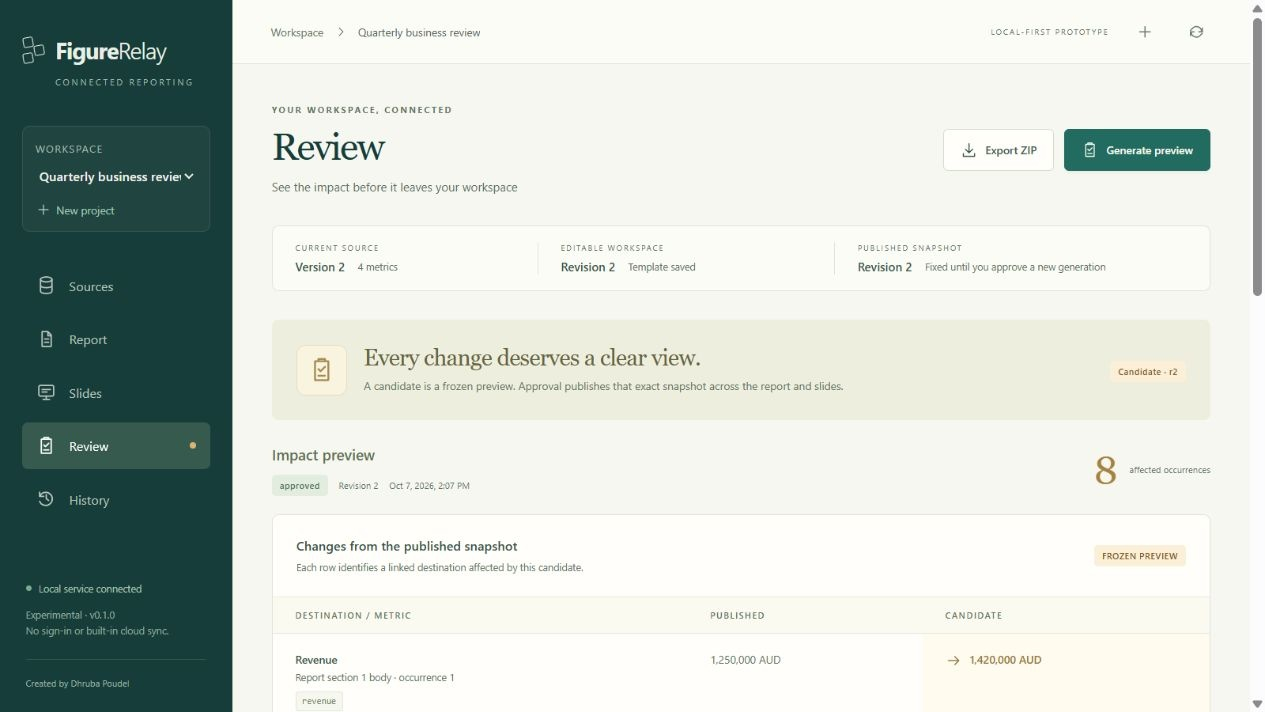Click Revision 2 under Published Snapshot
This screenshot has width=1265, height=712.
[x=885, y=267]
